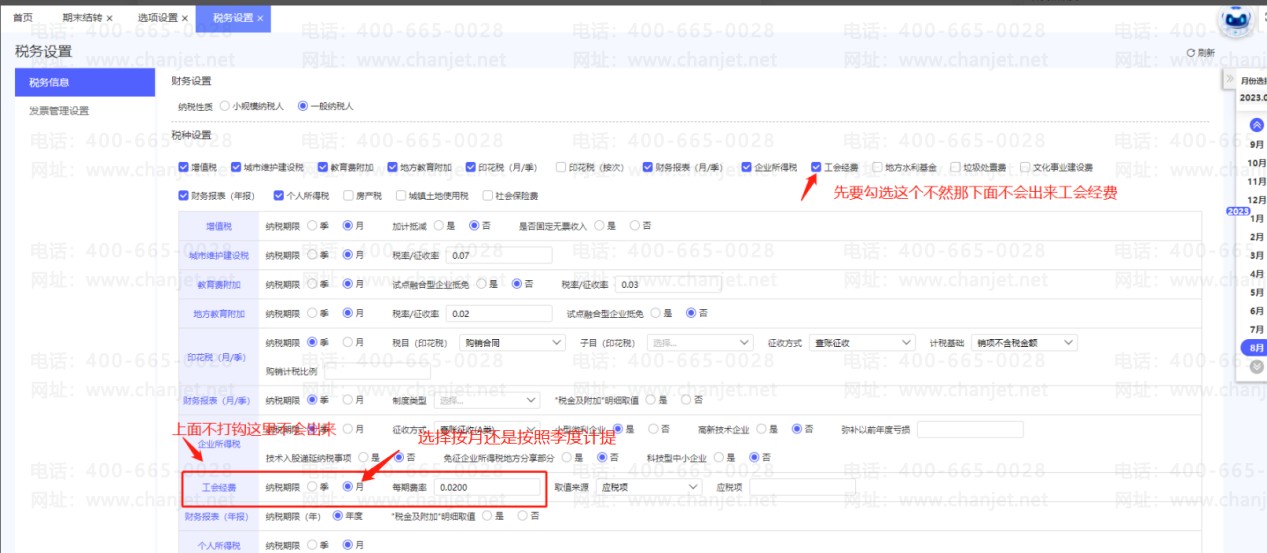Close the 期末结转 tab
The image size is (1267, 553).
(x=109, y=19)
